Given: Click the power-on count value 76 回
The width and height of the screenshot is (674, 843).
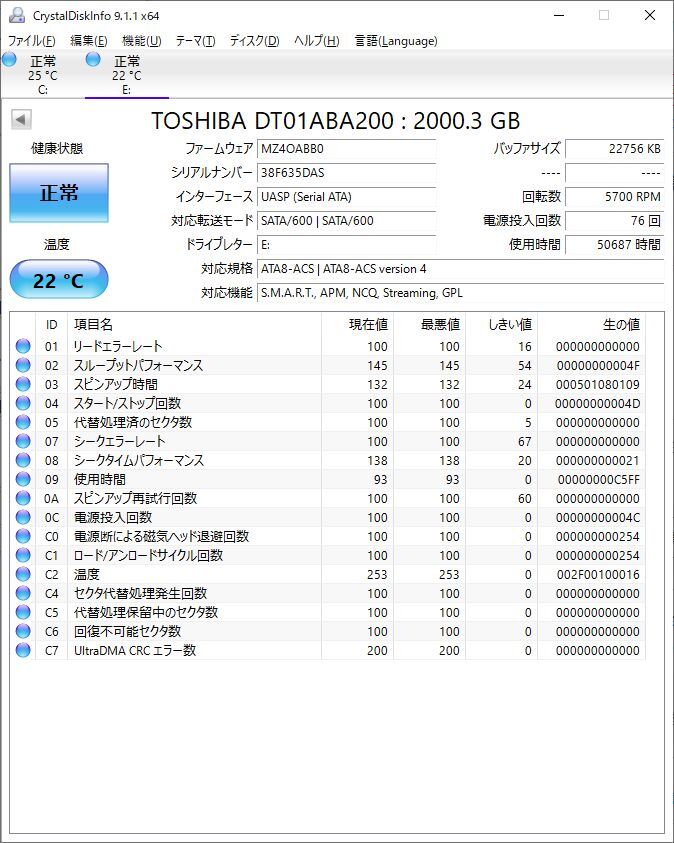Looking at the screenshot, I should 615,221.
